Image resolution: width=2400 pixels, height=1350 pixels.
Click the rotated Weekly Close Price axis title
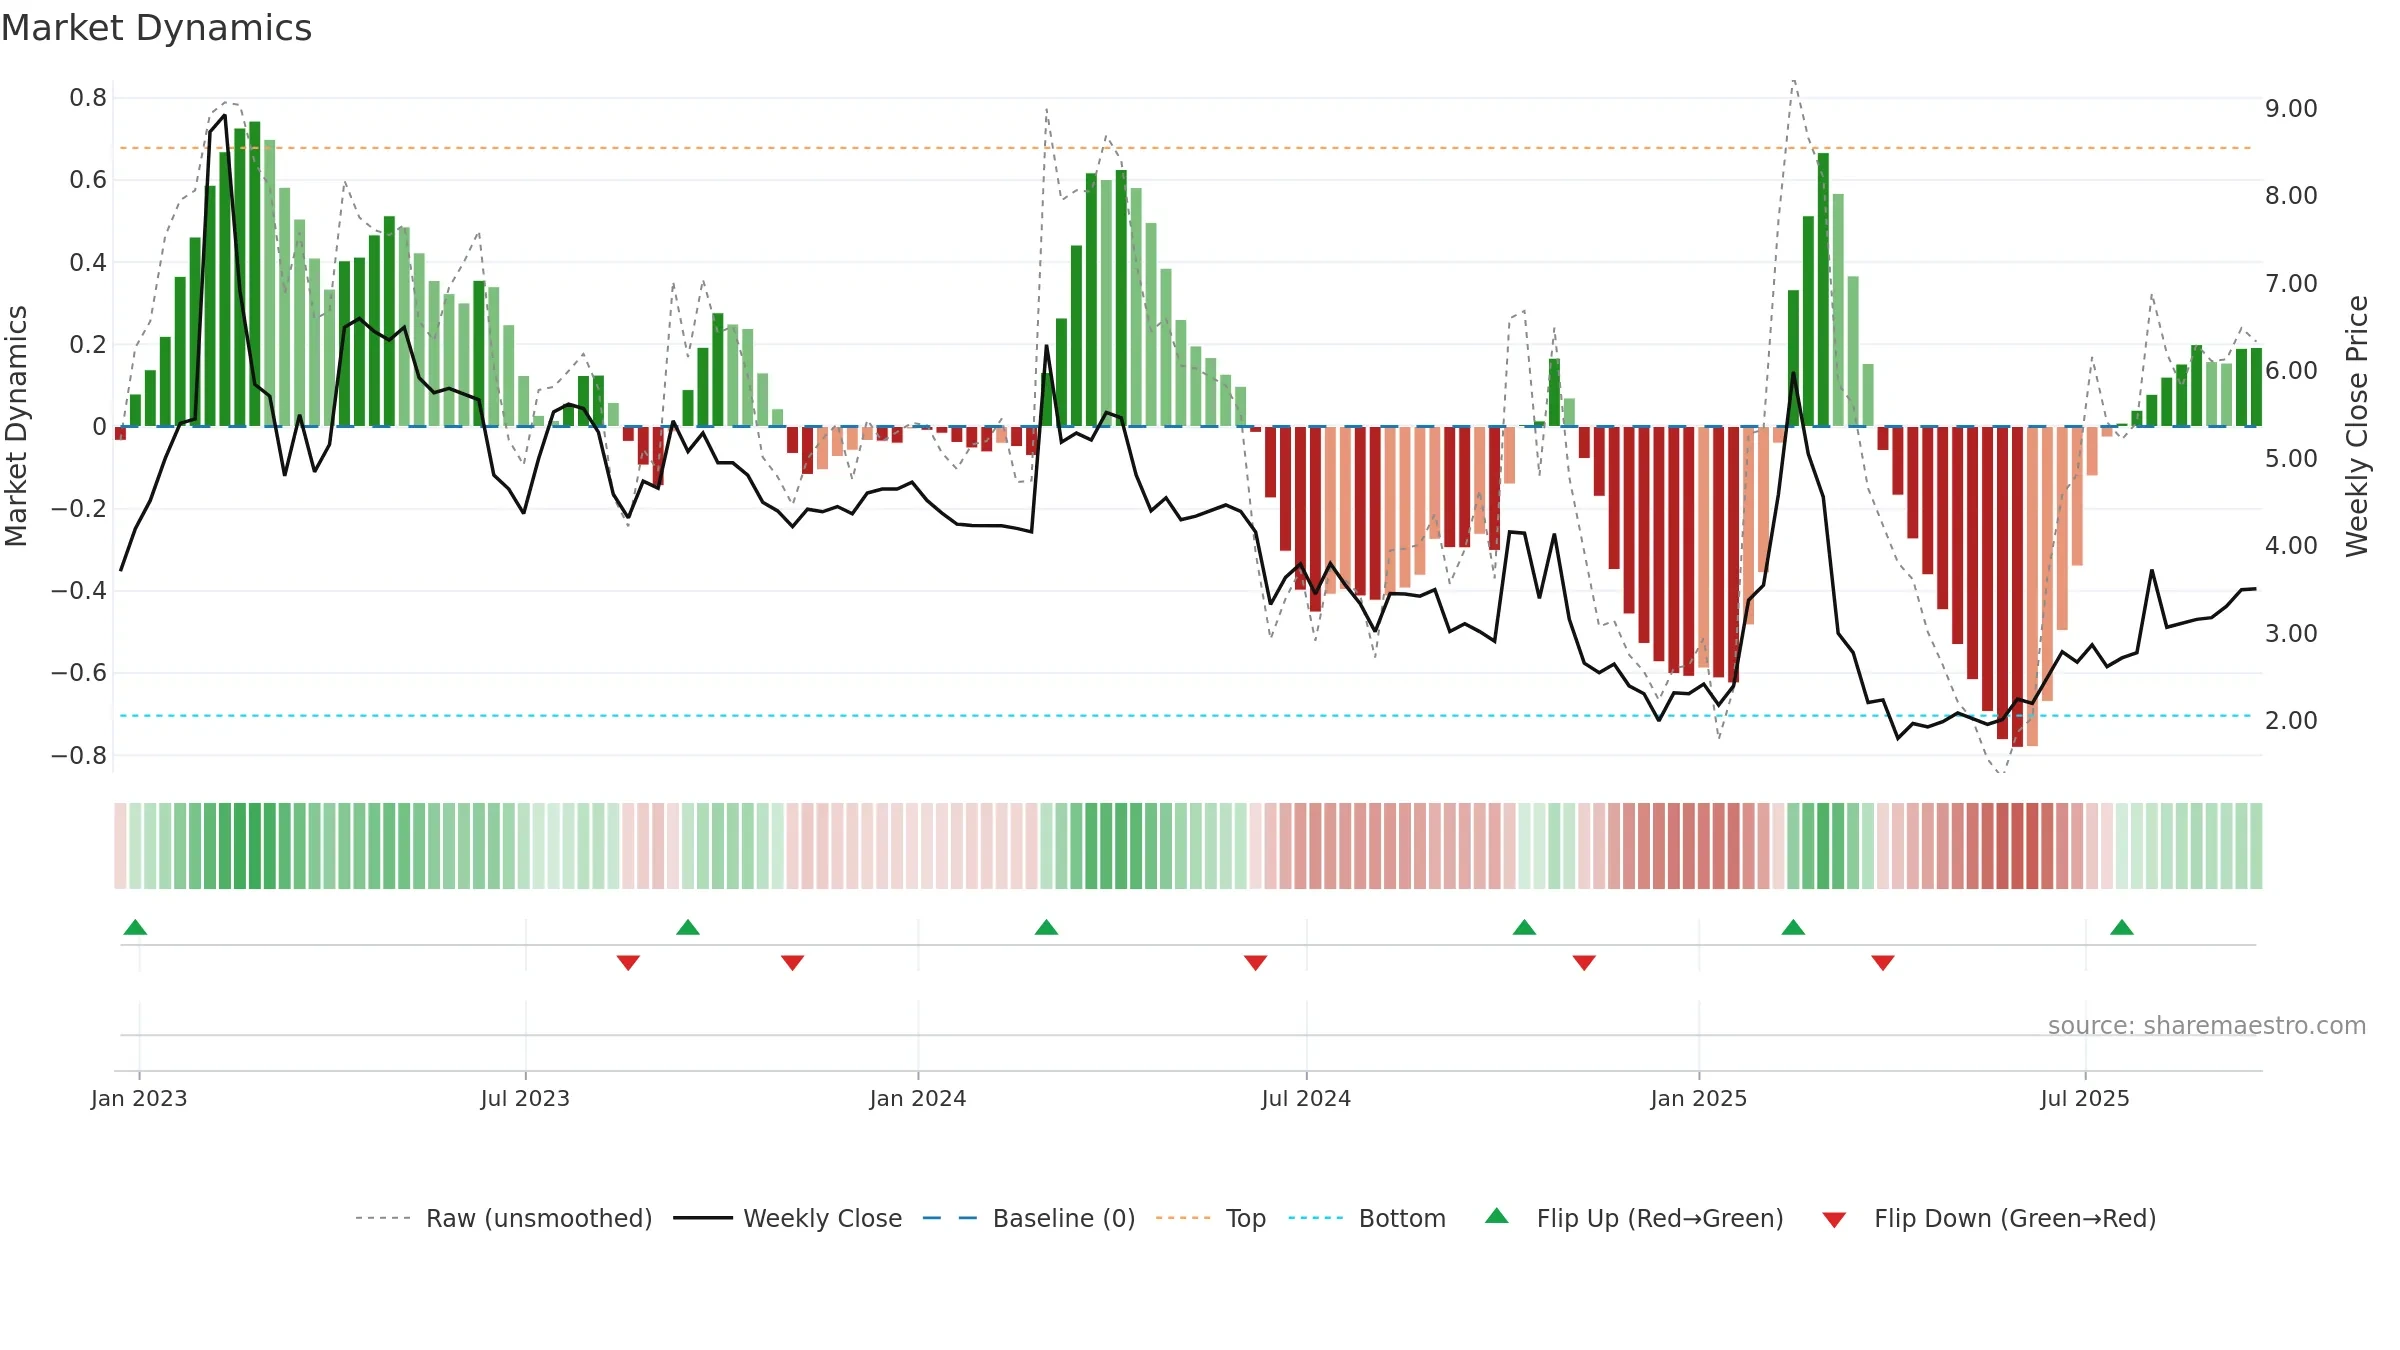click(x=2357, y=426)
